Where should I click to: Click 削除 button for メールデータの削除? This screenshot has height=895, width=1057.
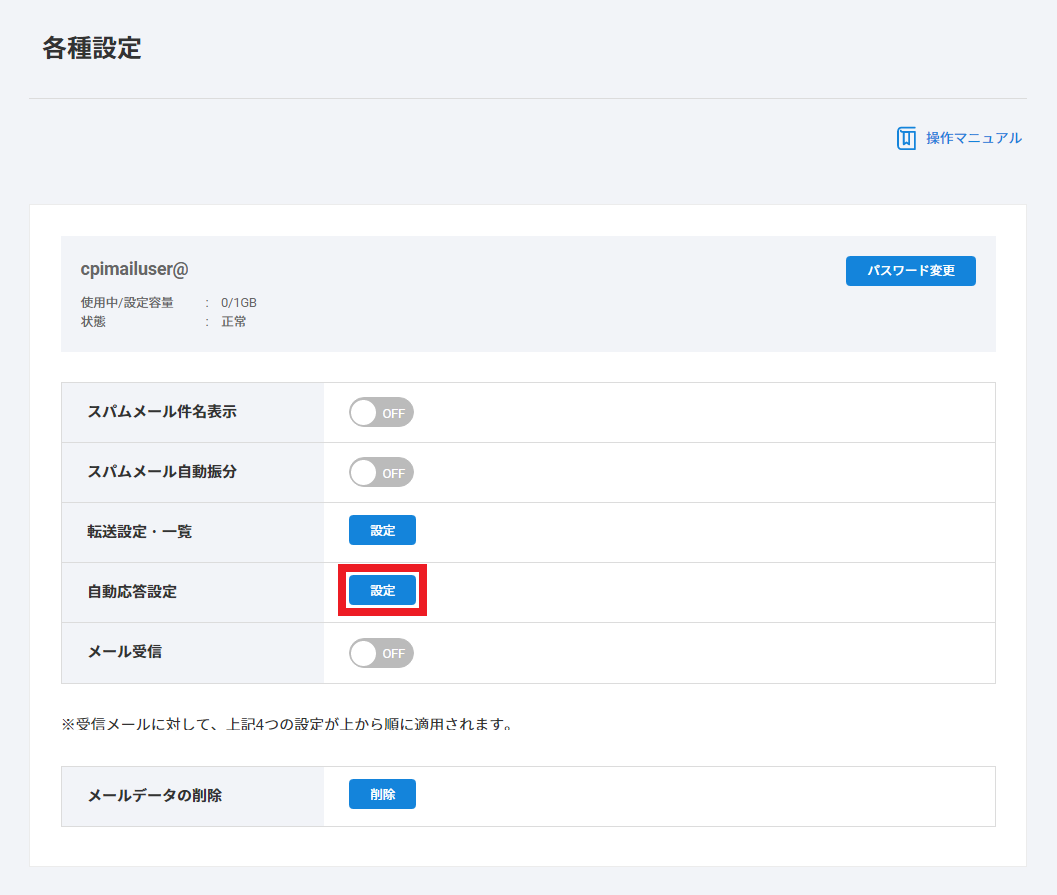click(x=382, y=794)
